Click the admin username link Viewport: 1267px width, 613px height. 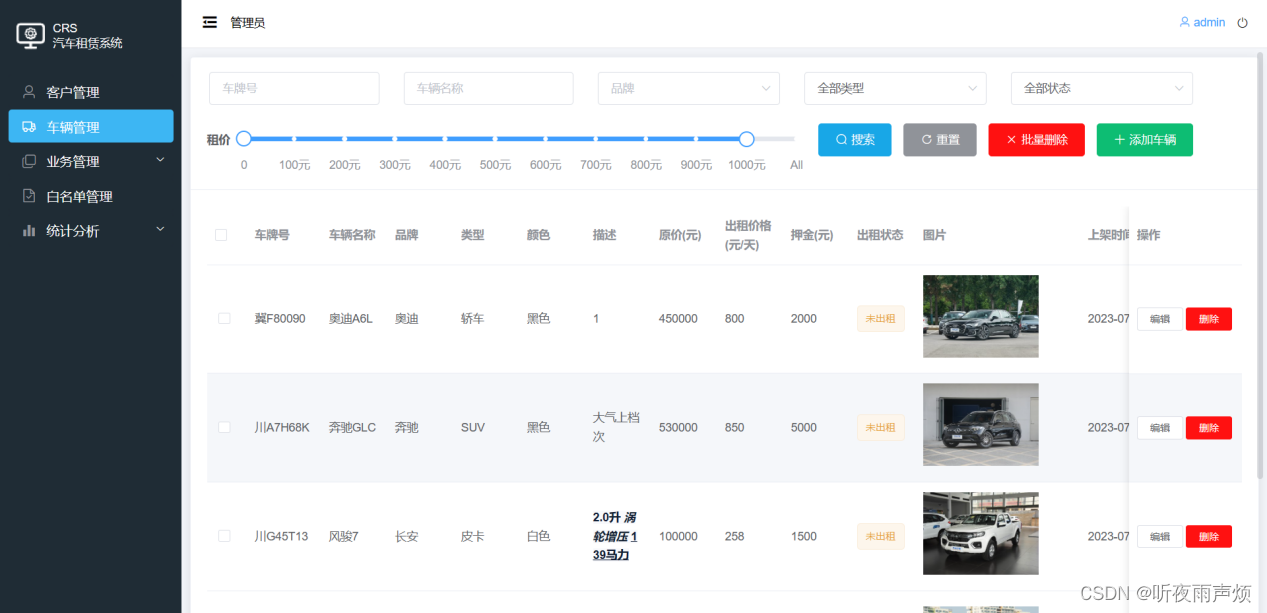pyautogui.click(x=1209, y=22)
